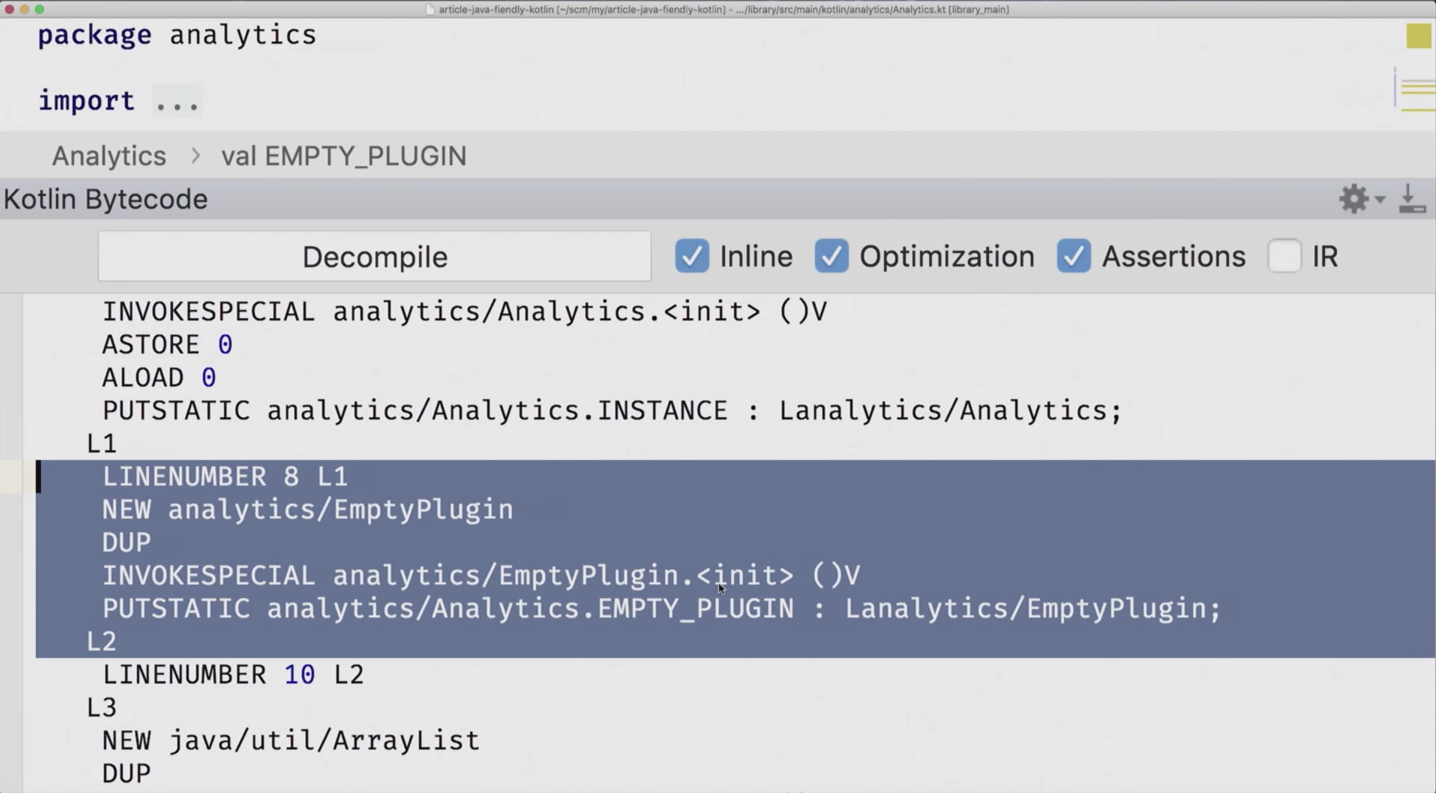The height and width of the screenshot is (793, 1436).
Task: Expand the folded import region
Action: coord(177,101)
